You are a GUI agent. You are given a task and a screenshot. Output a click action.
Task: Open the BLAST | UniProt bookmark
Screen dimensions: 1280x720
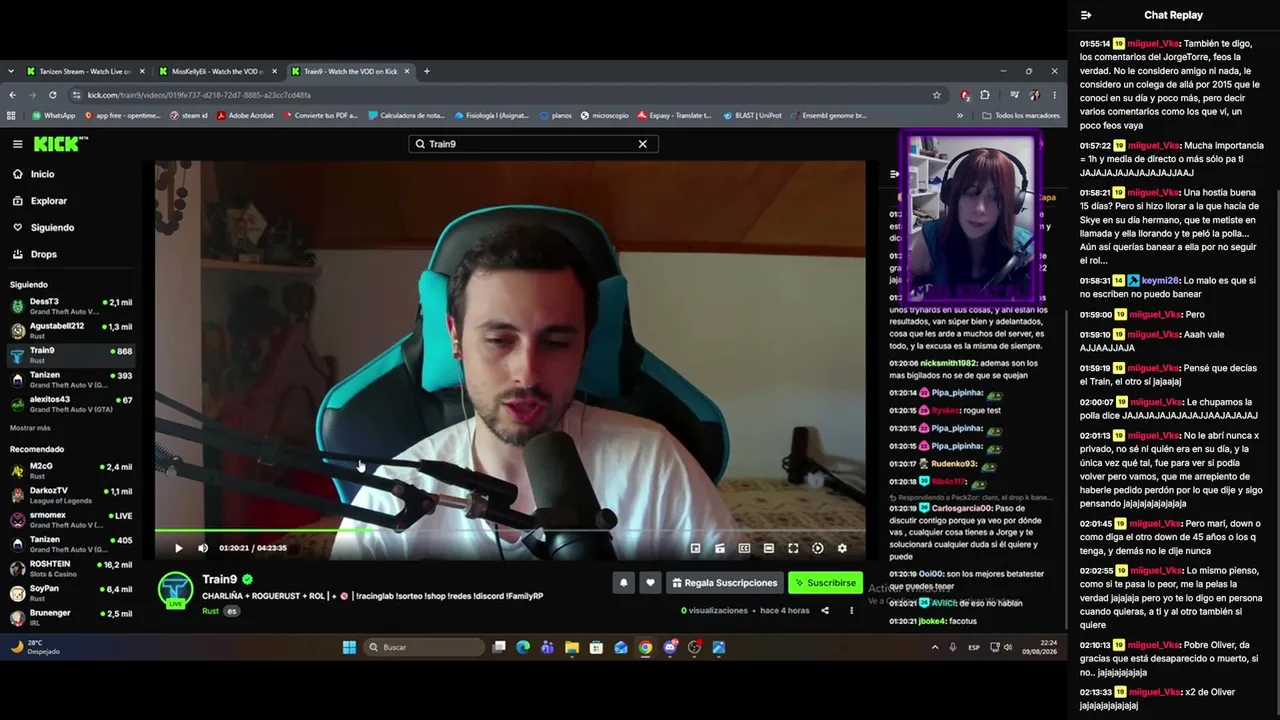752,115
